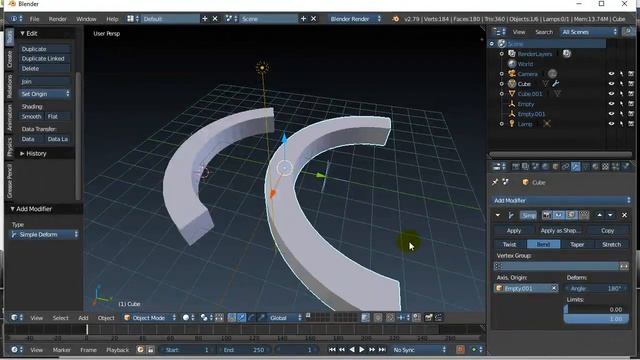Click the Copy modifier button
This screenshot has height=360, width=640.
[608, 231]
